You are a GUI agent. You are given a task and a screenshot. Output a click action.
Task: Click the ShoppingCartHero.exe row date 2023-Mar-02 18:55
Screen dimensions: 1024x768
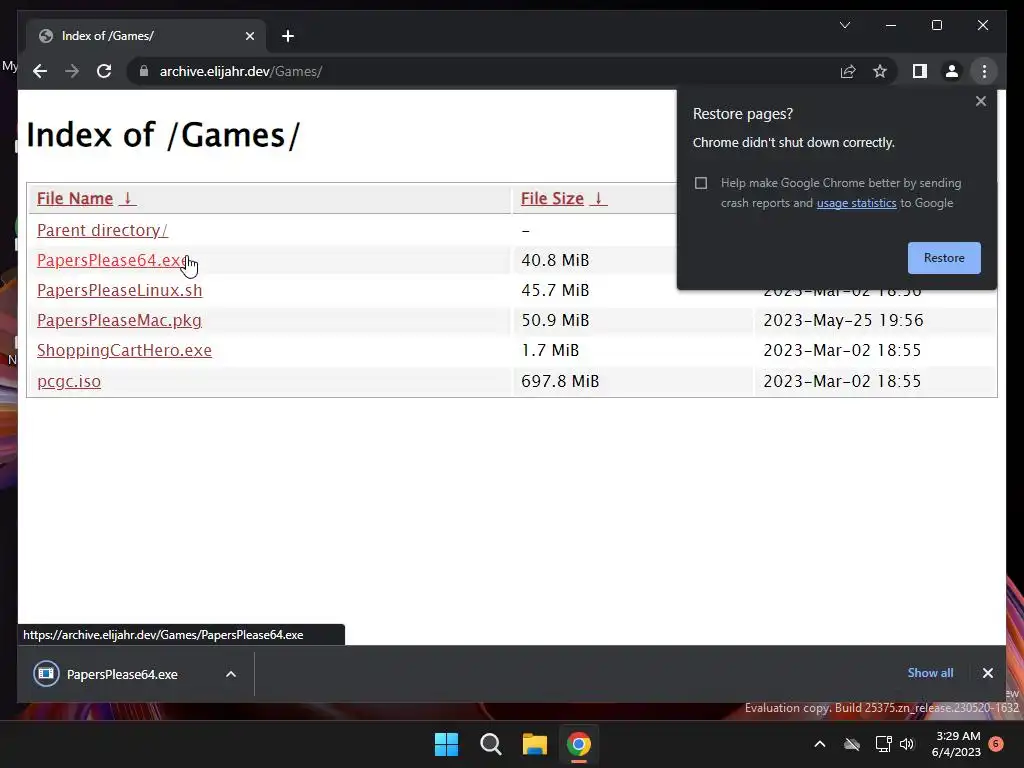click(x=842, y=351)
